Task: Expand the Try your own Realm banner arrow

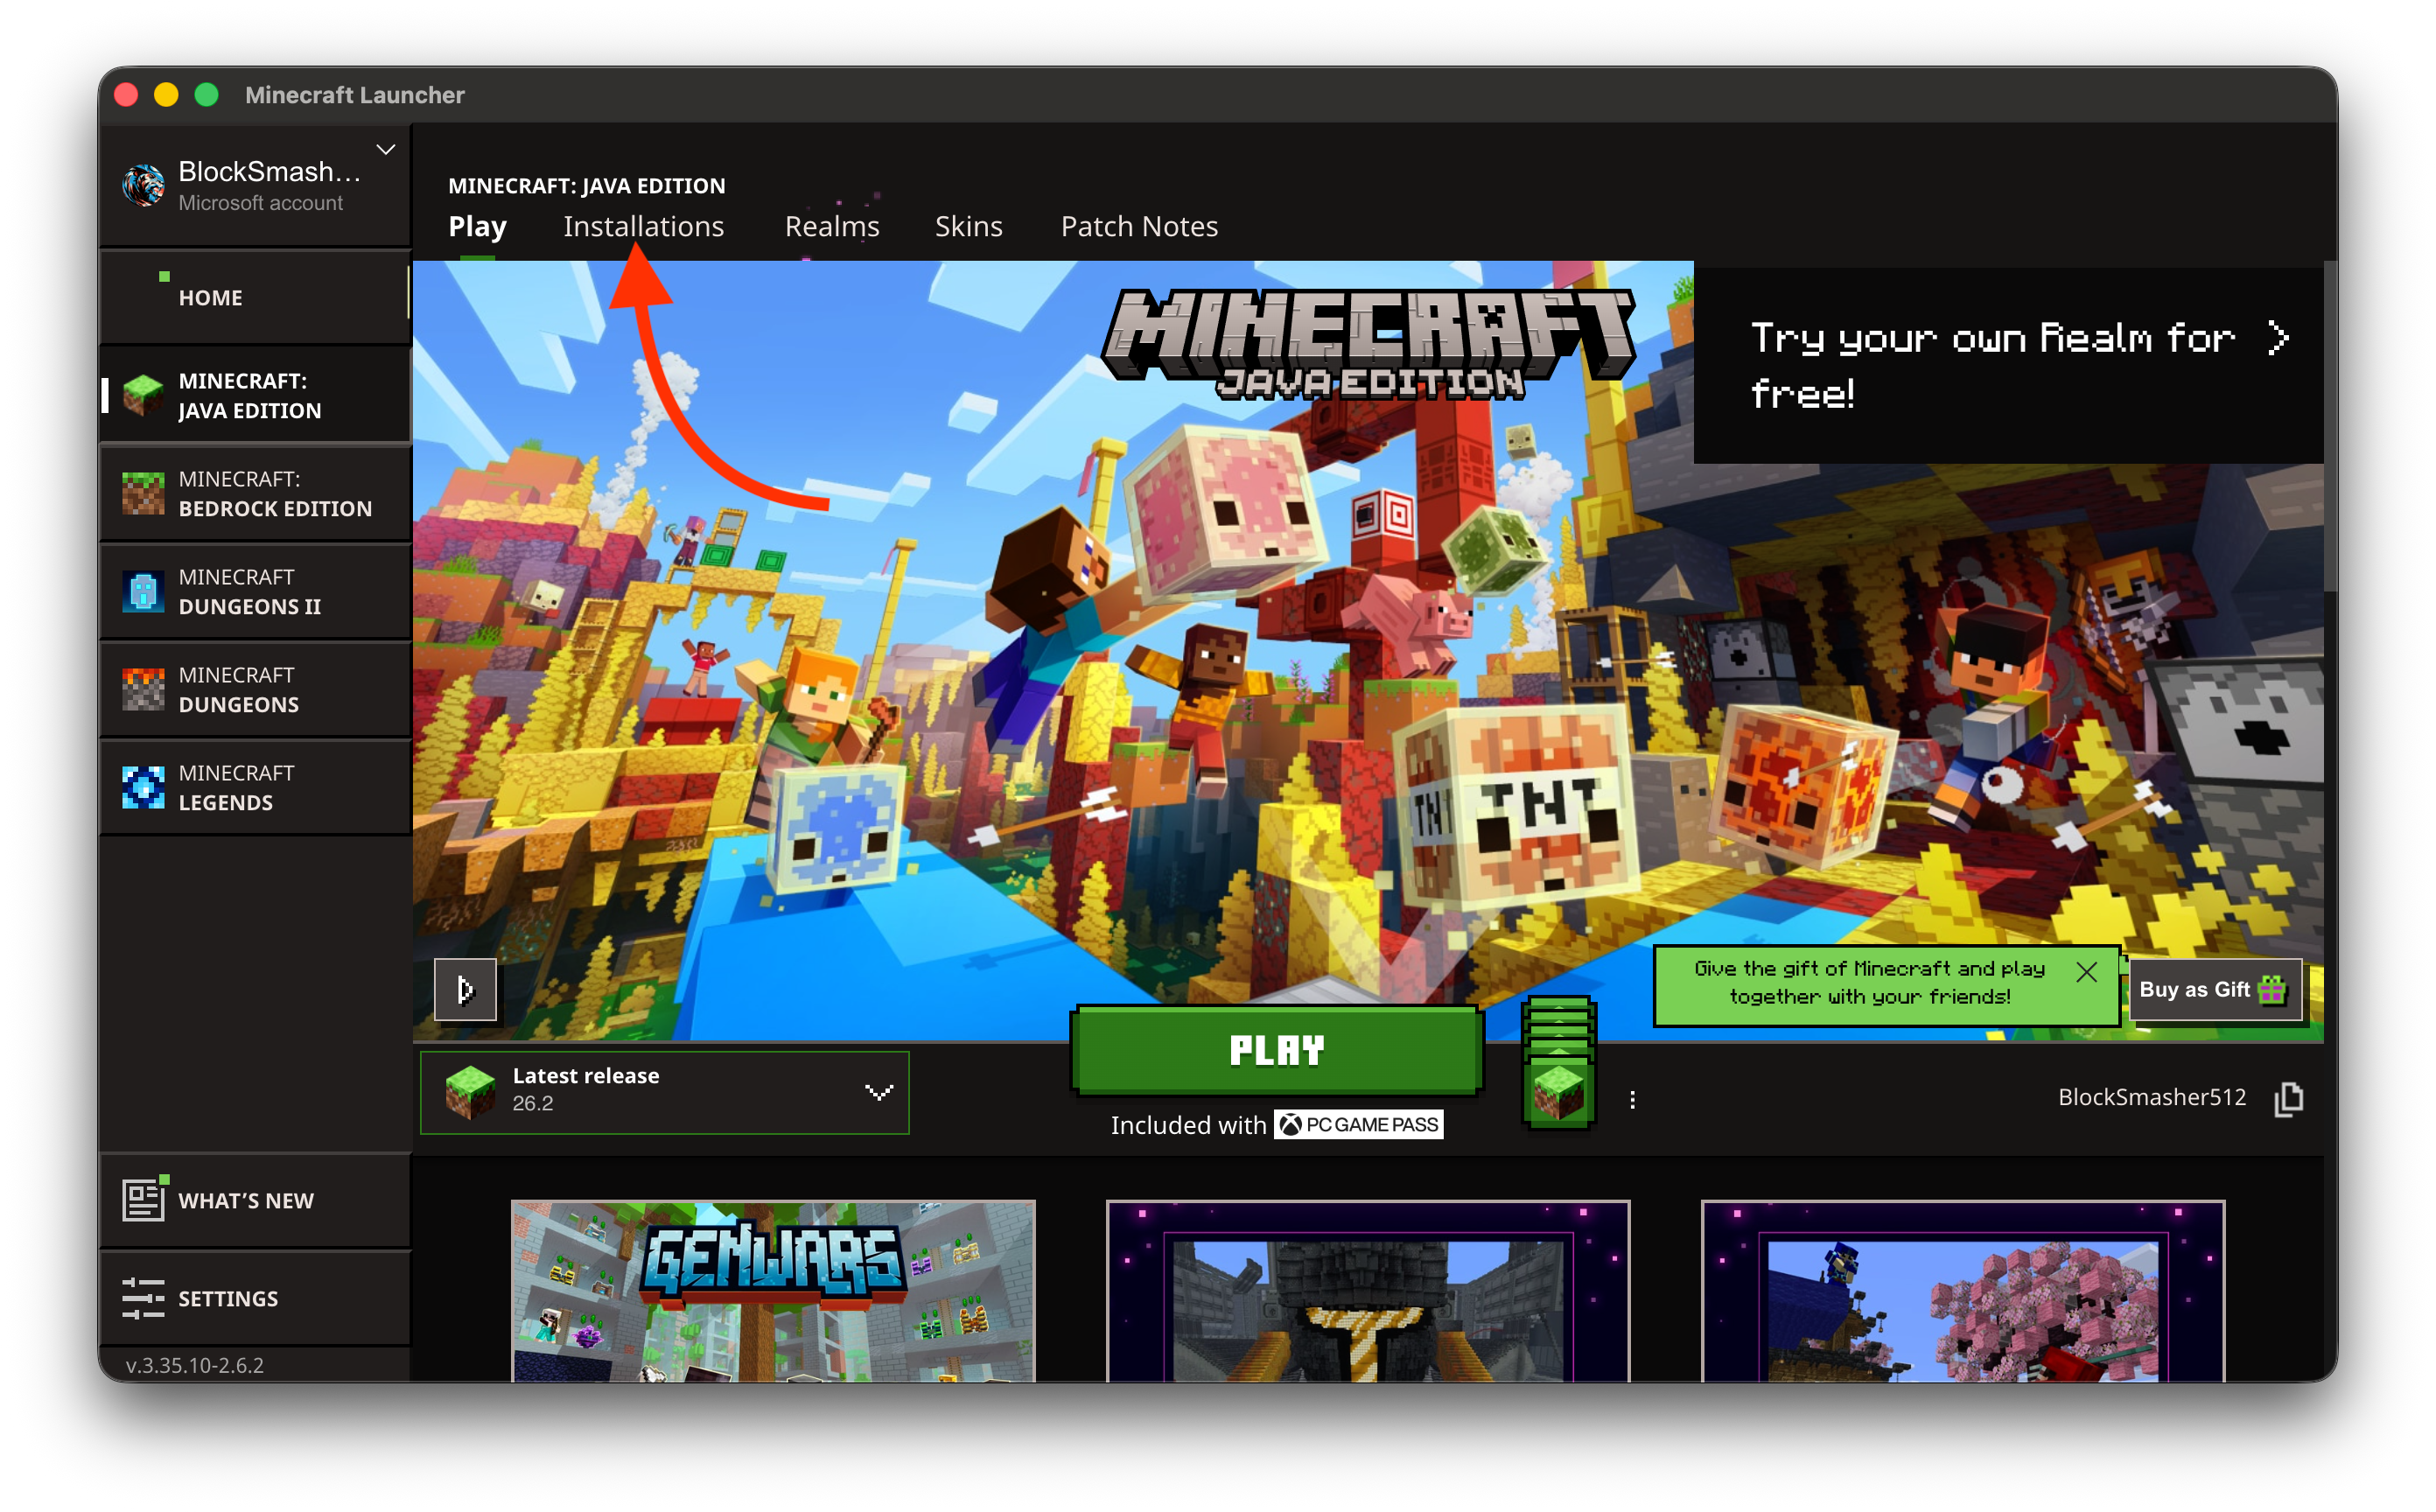Action: pos(2278,338)
